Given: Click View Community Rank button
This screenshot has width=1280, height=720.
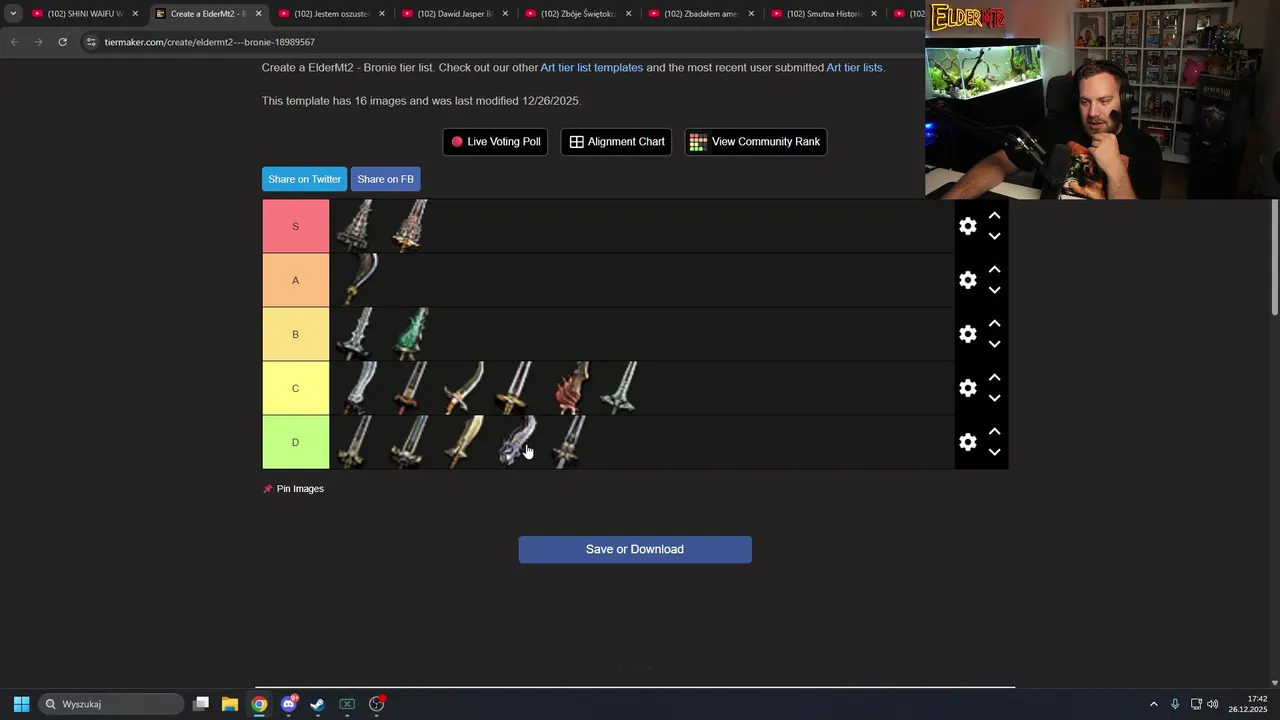Looking at the screenshot, I should point(755,142).
